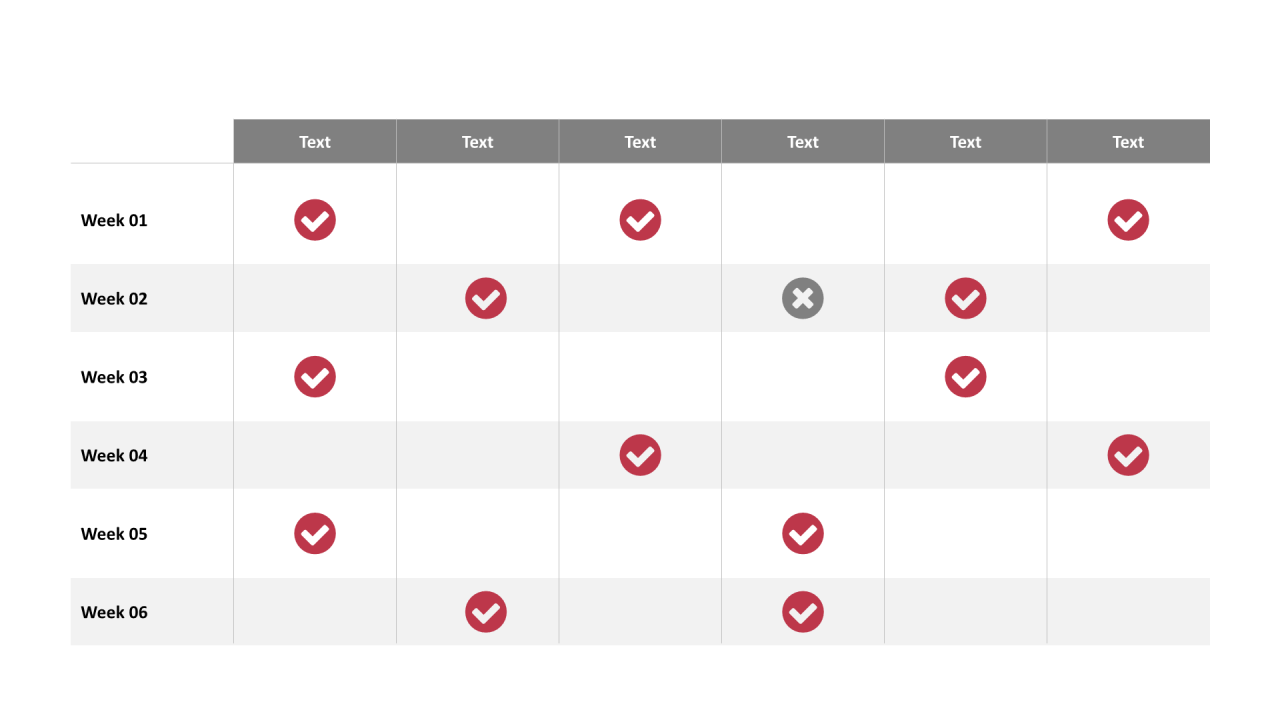This screenshot has width=1280, height=720.
Task: Click the gray X icon in Week 02
Action: click(x=802, y=298)
